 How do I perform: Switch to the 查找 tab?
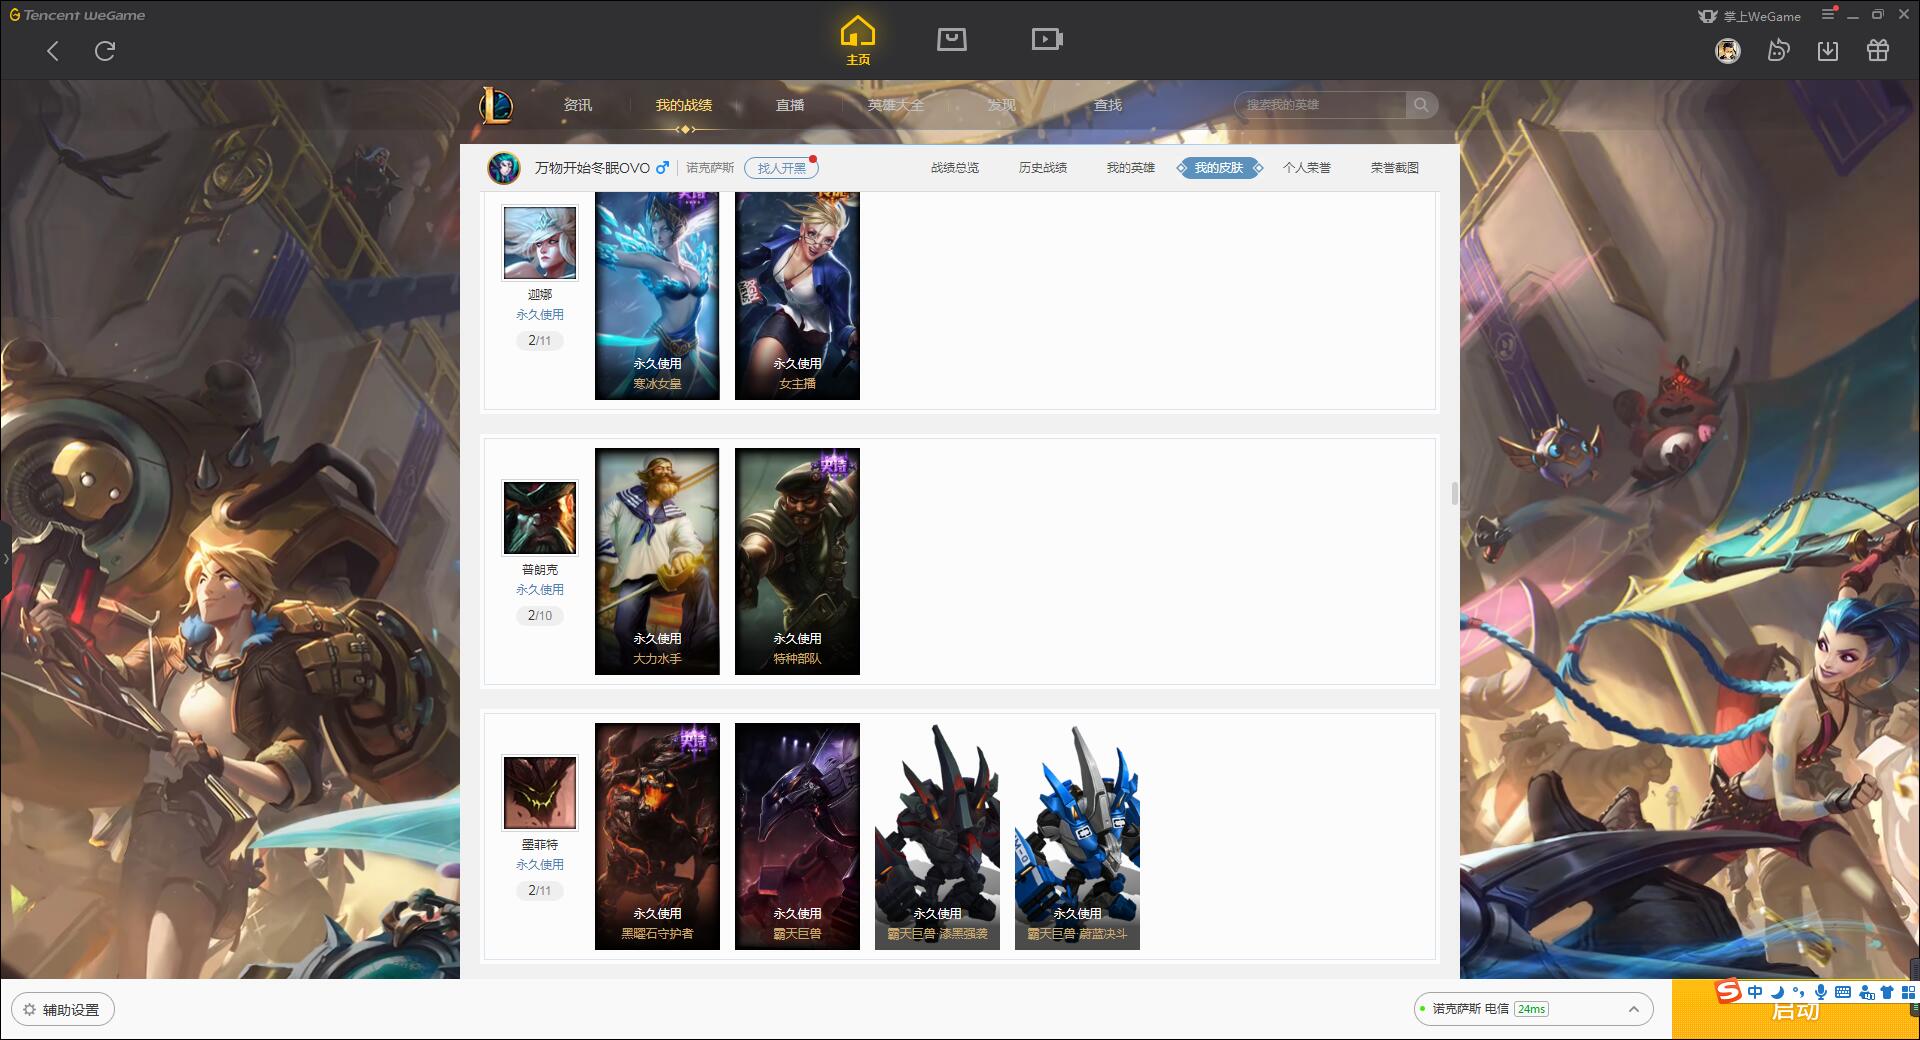[1108, 105]
